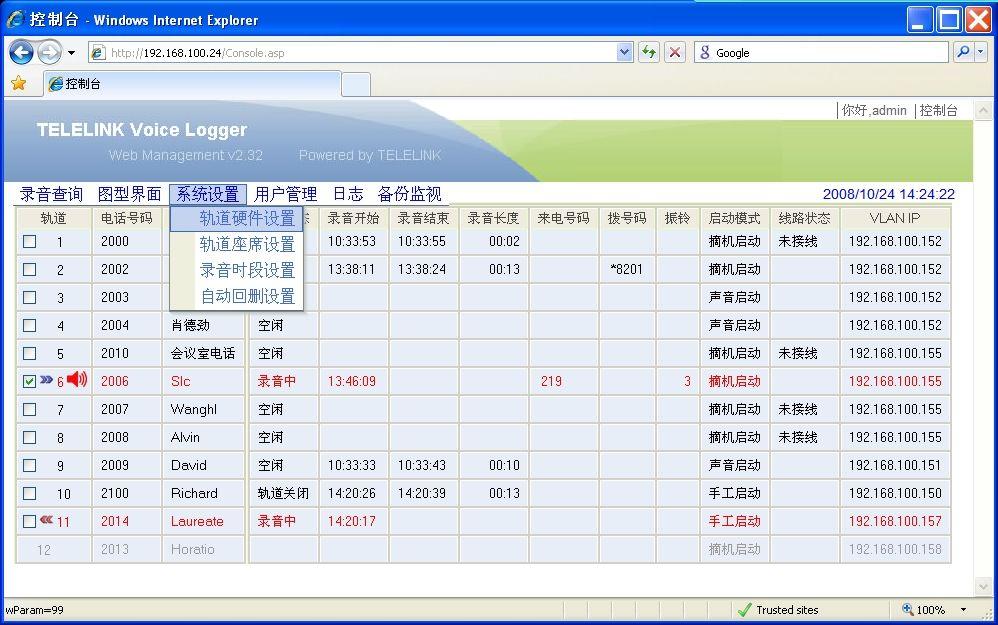Click the red arrows icon in row 11
This screenshot has width=998, height=625.
[x=46, y=520]
